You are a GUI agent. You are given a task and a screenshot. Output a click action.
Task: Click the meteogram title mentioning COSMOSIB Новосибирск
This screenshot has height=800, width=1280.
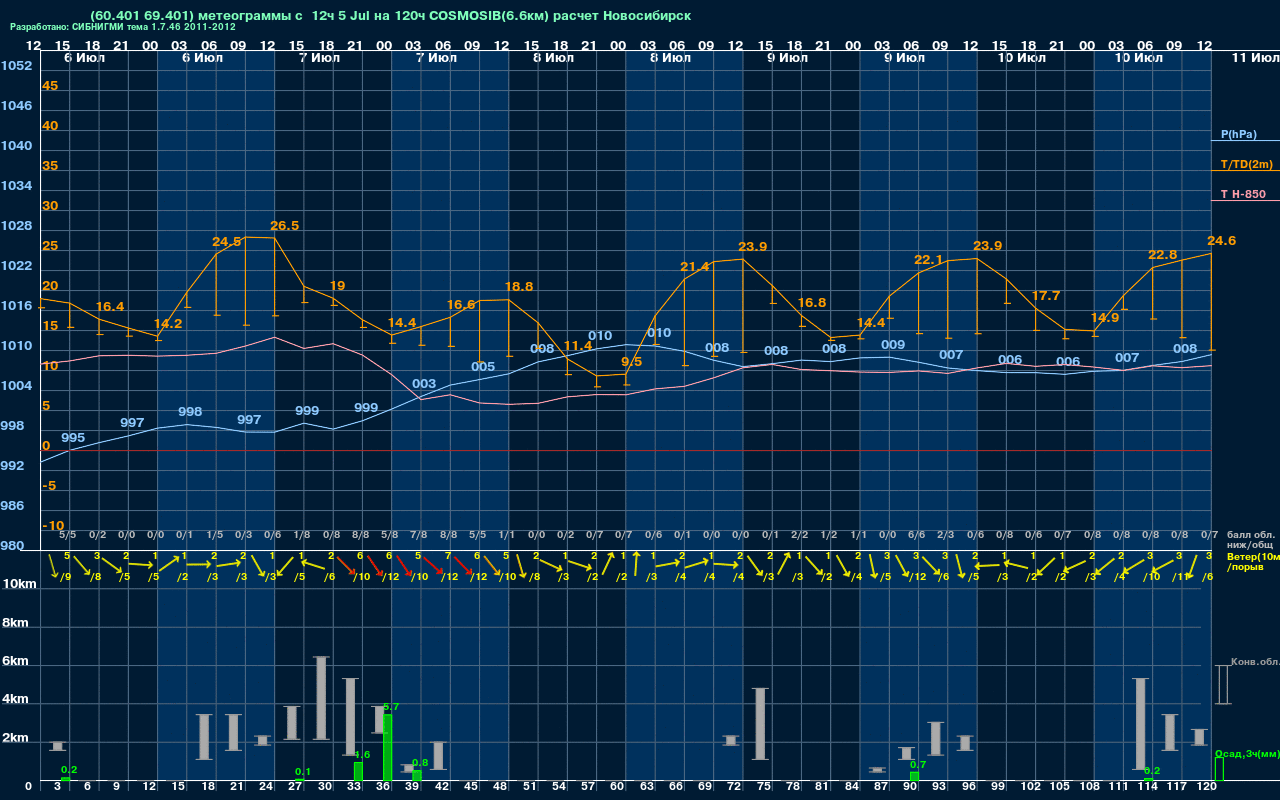390,16
